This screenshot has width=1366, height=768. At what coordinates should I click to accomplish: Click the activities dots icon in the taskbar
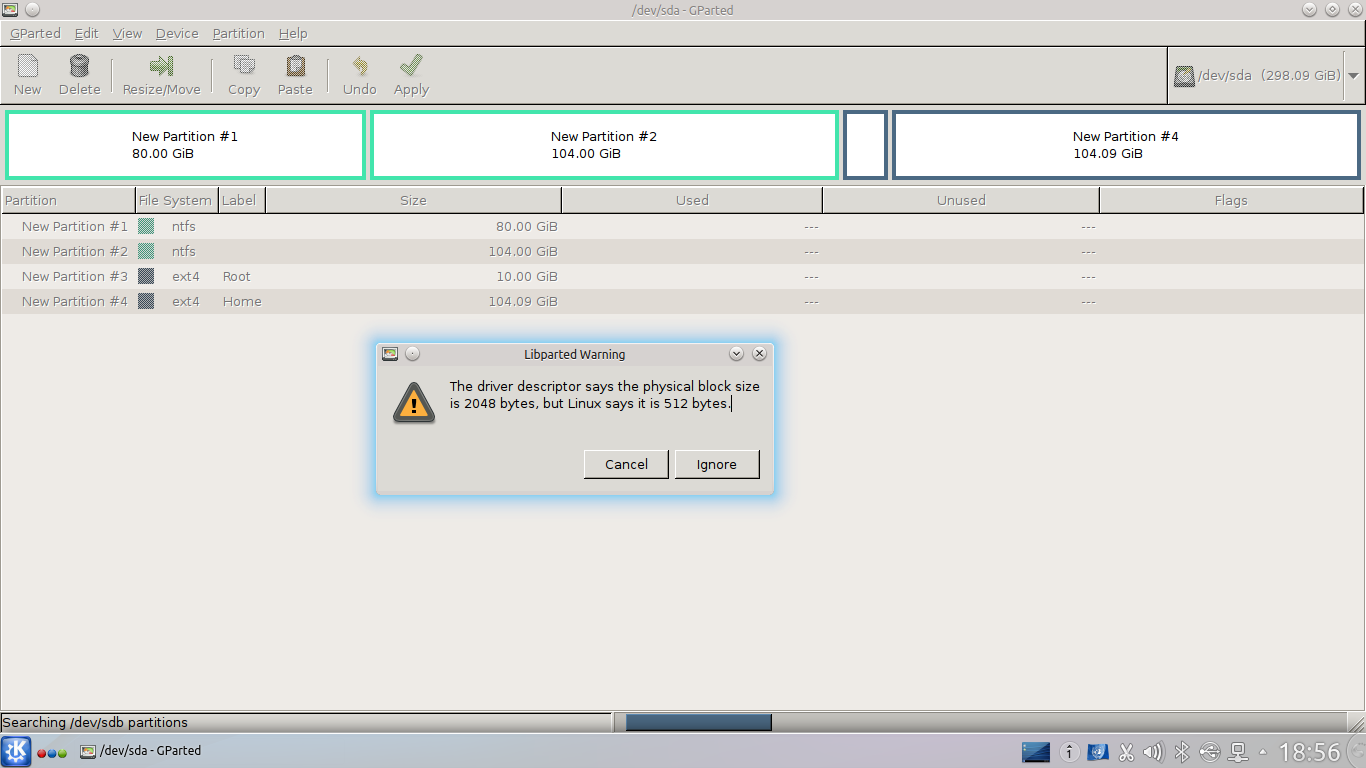pos(51,753)
